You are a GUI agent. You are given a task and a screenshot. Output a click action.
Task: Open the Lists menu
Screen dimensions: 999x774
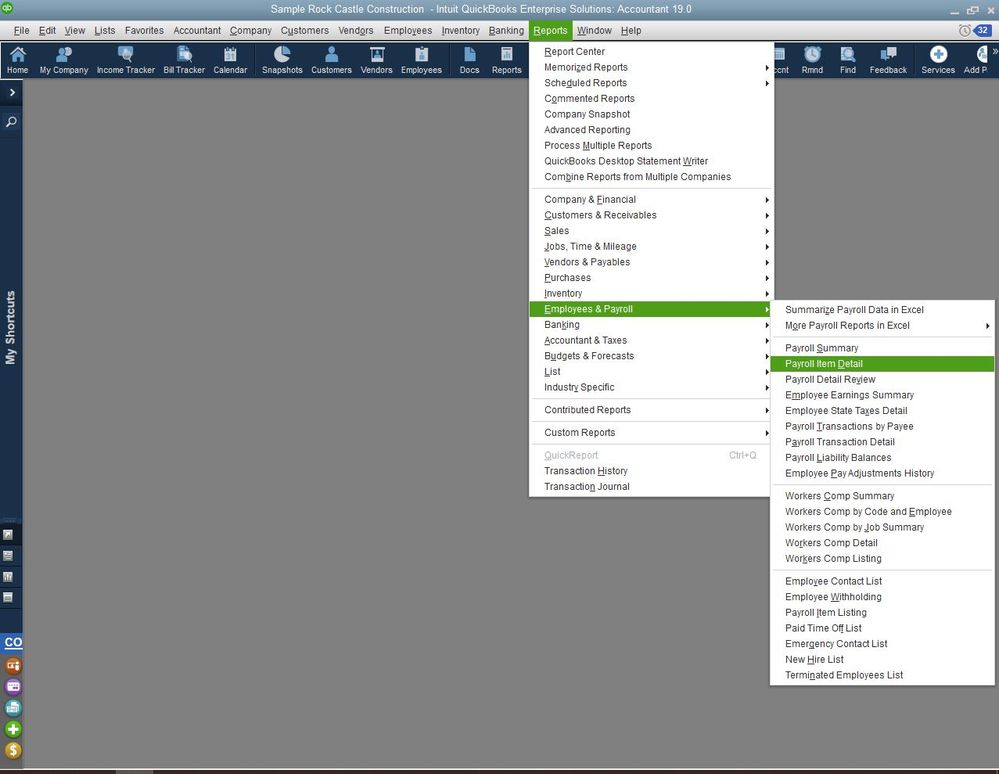(x=104, y=31)
